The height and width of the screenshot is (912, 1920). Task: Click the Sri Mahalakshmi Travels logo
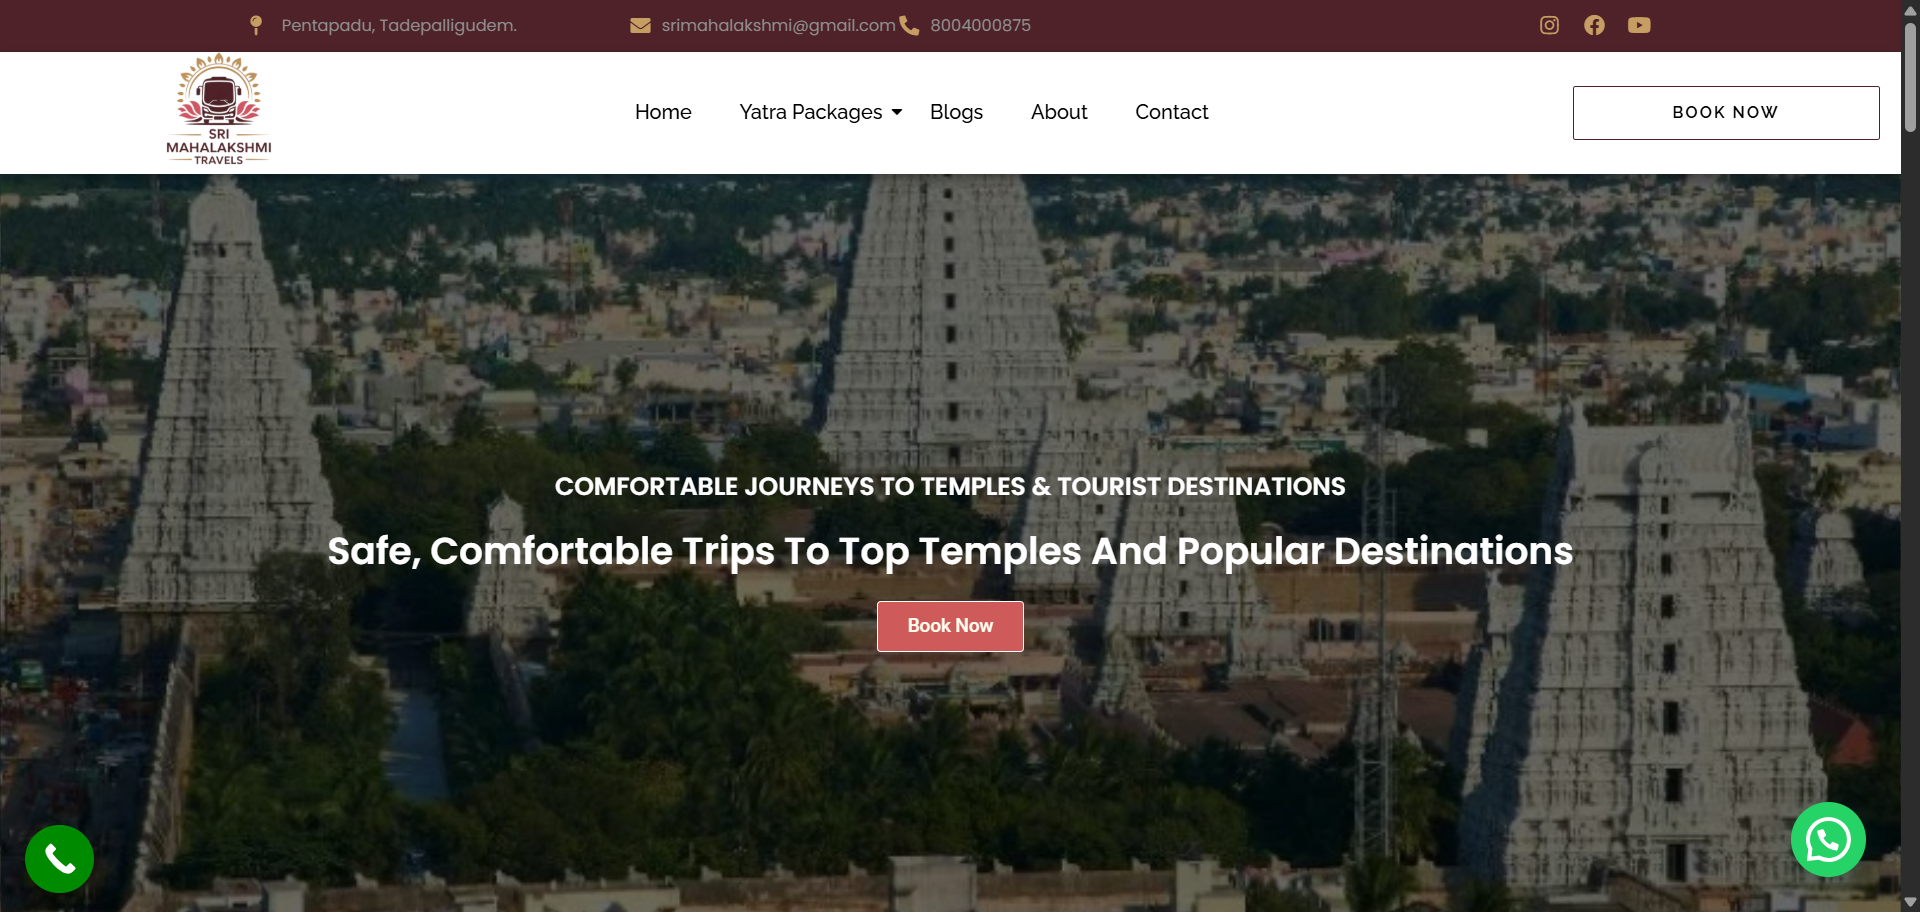pyautogui.click(x=219, y=110)
